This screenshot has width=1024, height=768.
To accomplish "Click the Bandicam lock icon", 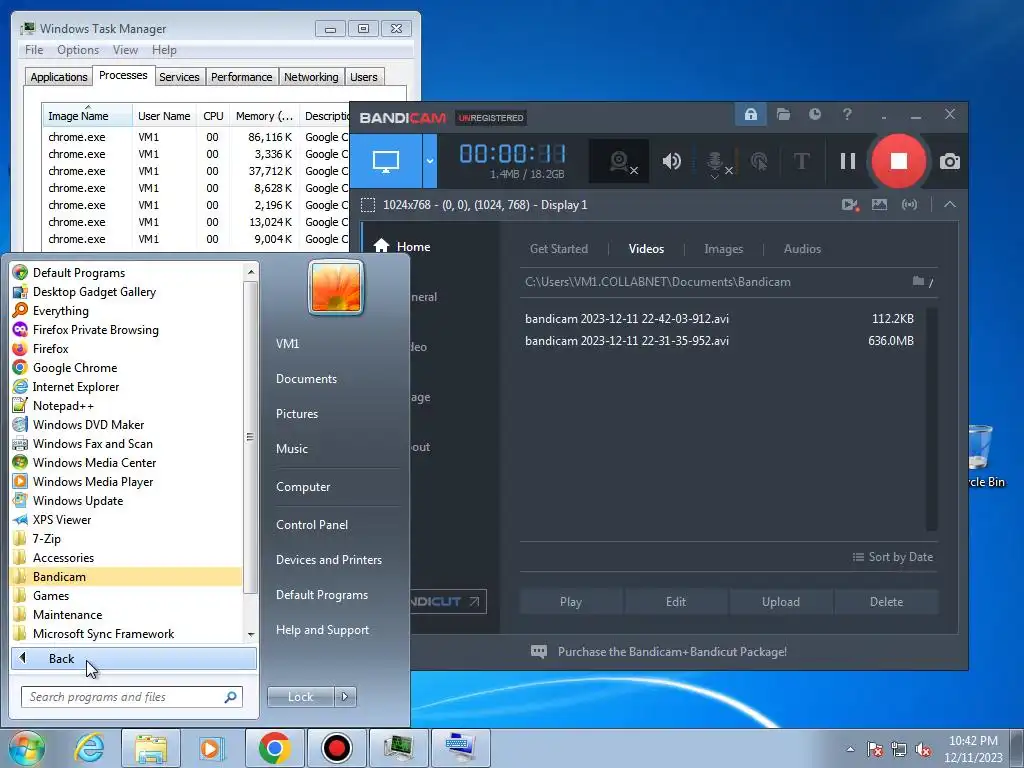I will coord(751,114).
